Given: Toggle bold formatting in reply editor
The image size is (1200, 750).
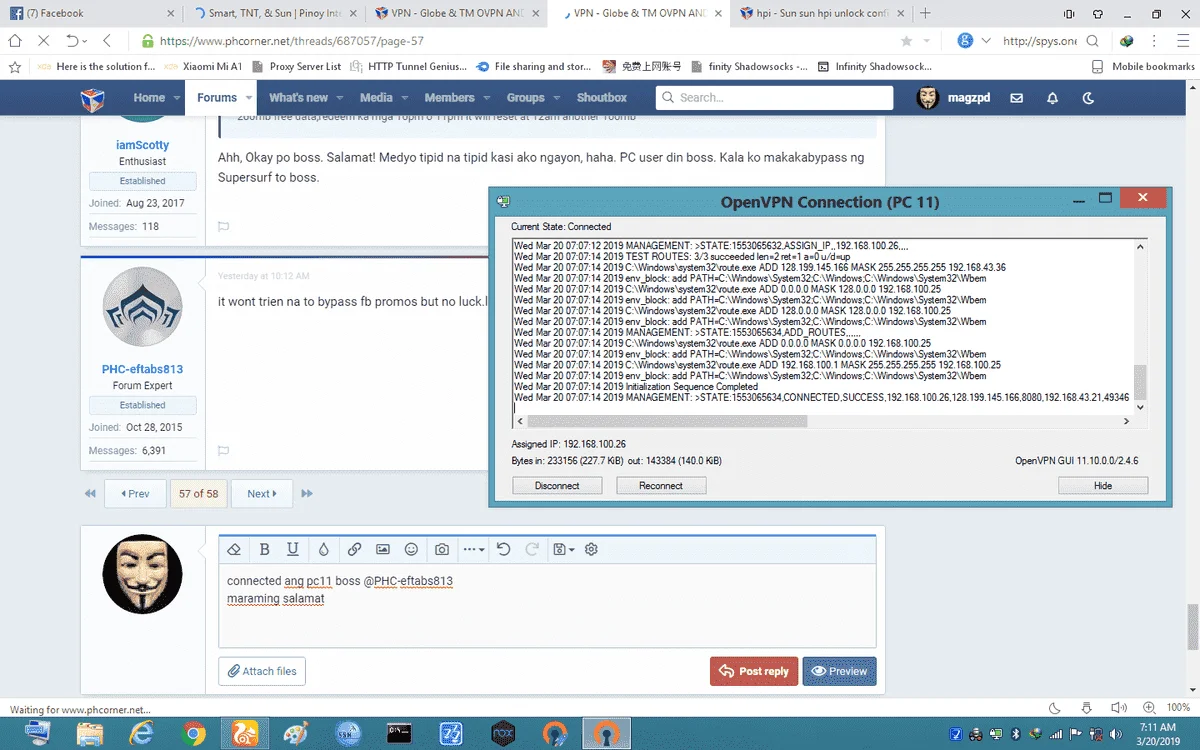Looking at the screenshot, I should point(264,549).
